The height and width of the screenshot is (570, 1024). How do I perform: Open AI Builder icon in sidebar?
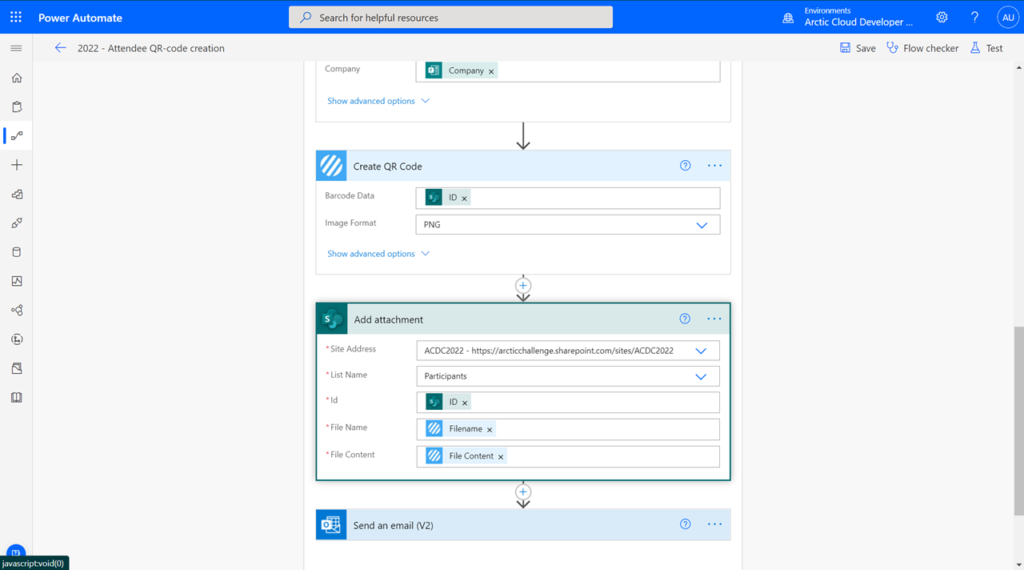click(x=17, y=310)
